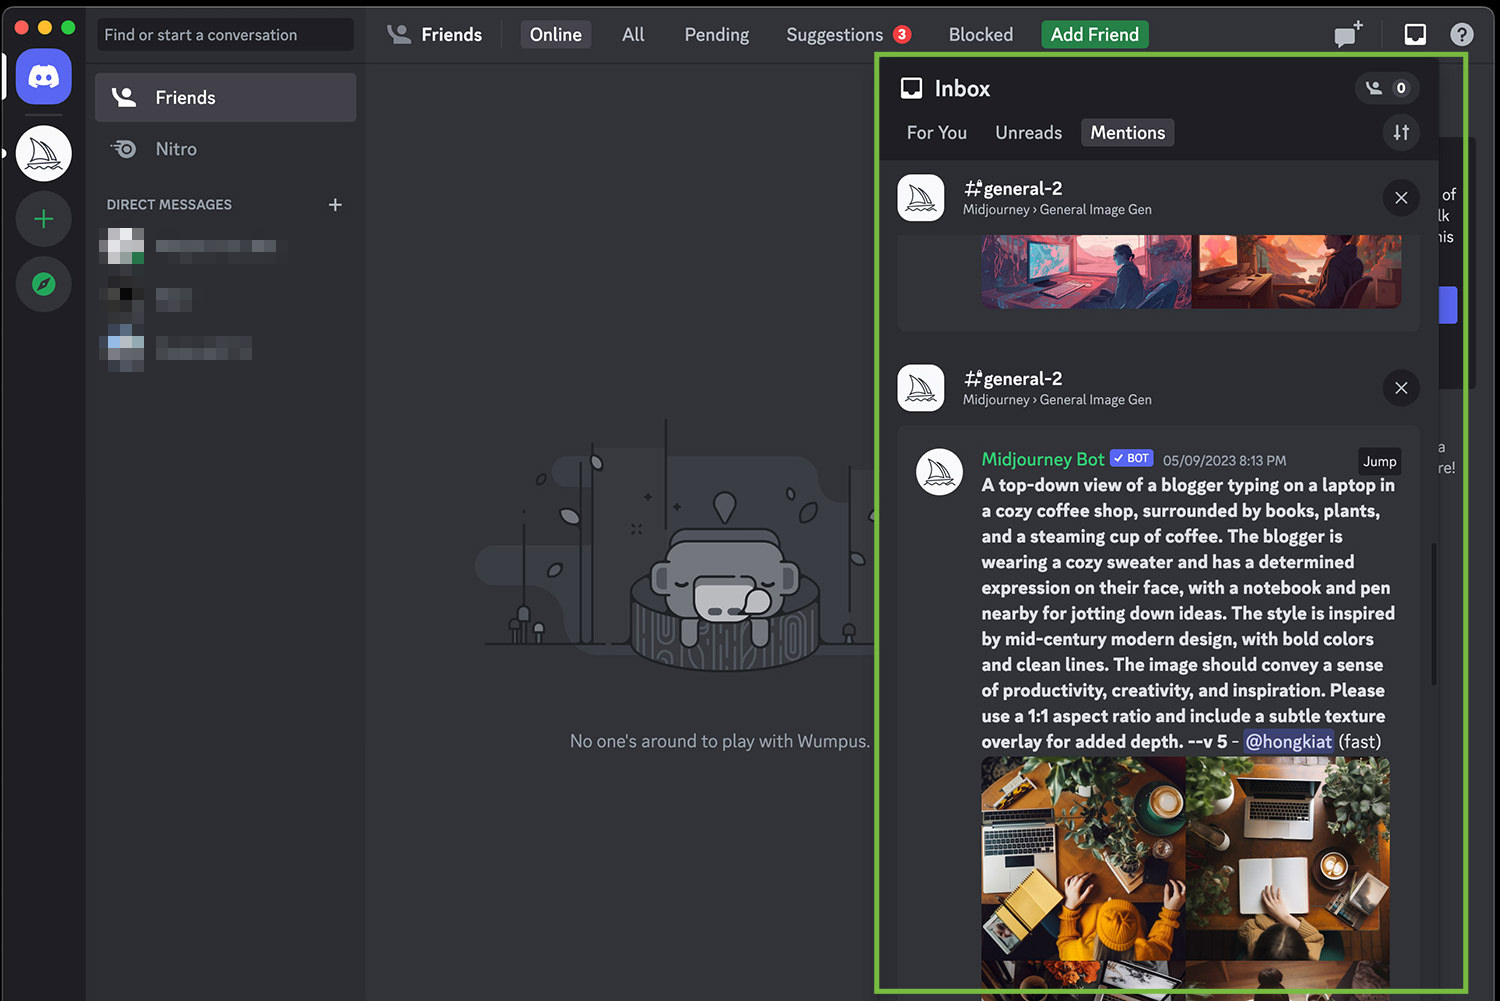Open first direct message conversation
Viewport: 1500px width, 1001px height.
226,246
